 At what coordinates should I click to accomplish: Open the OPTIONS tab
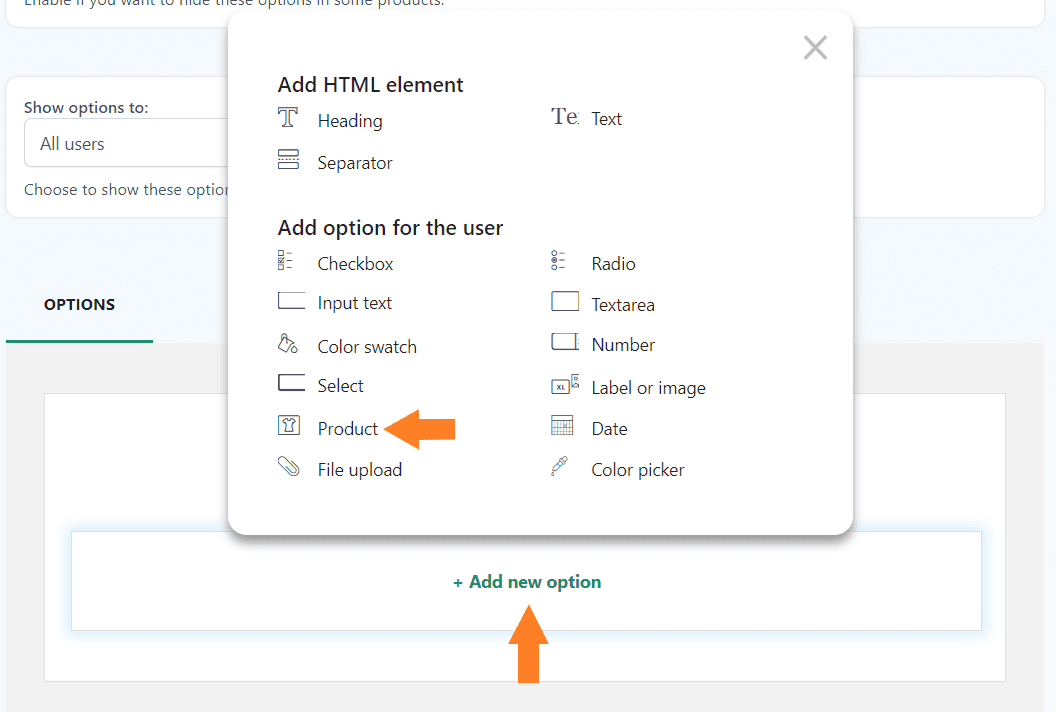pos(79,304)
